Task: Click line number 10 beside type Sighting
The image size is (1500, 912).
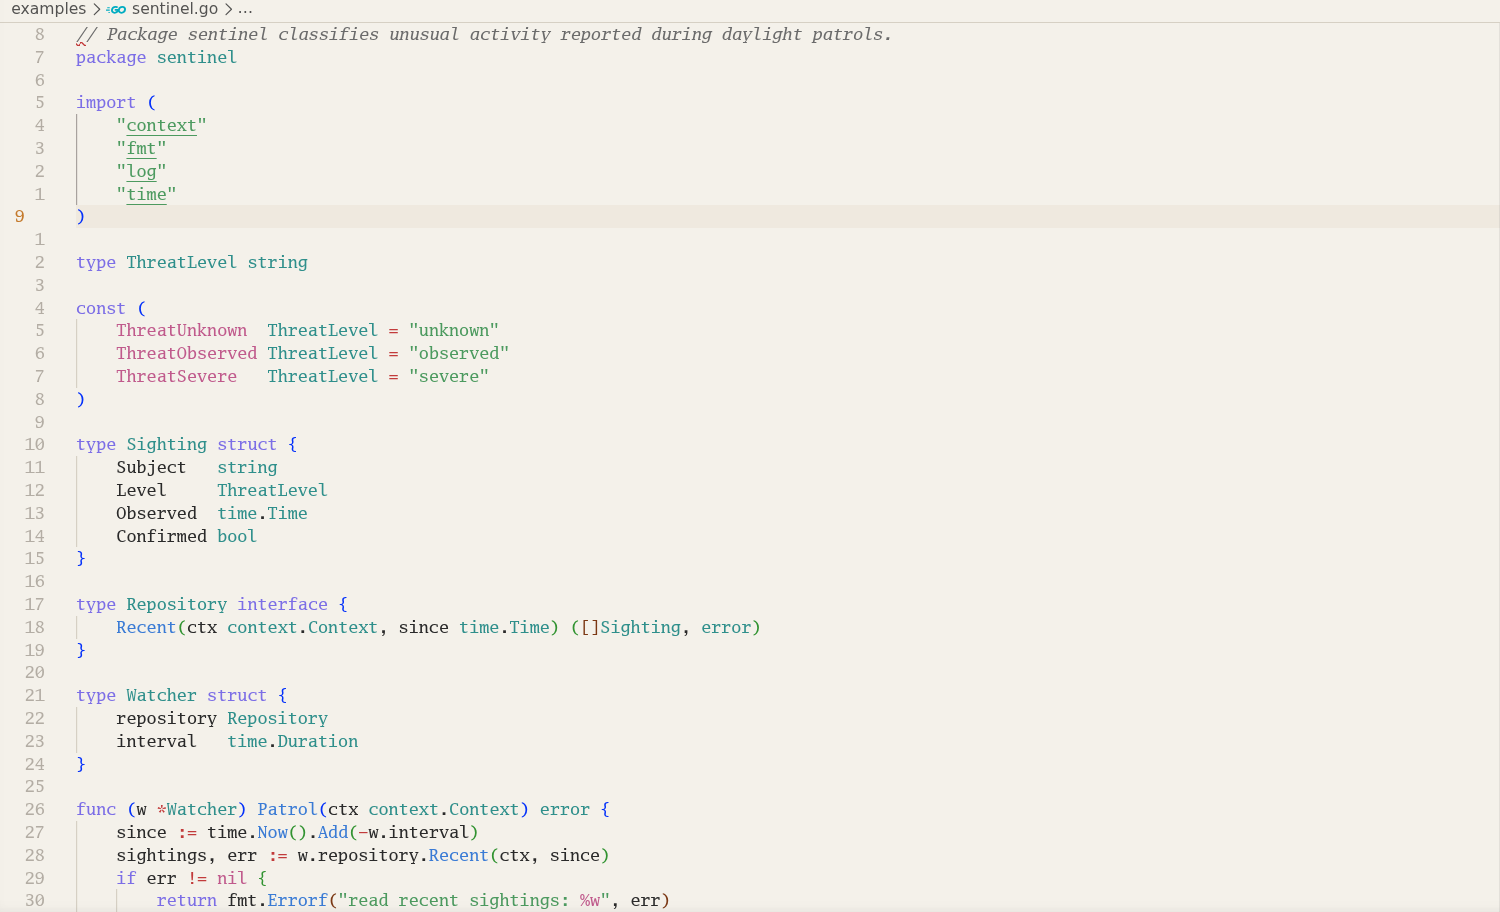Action: [x=35, y=444]
